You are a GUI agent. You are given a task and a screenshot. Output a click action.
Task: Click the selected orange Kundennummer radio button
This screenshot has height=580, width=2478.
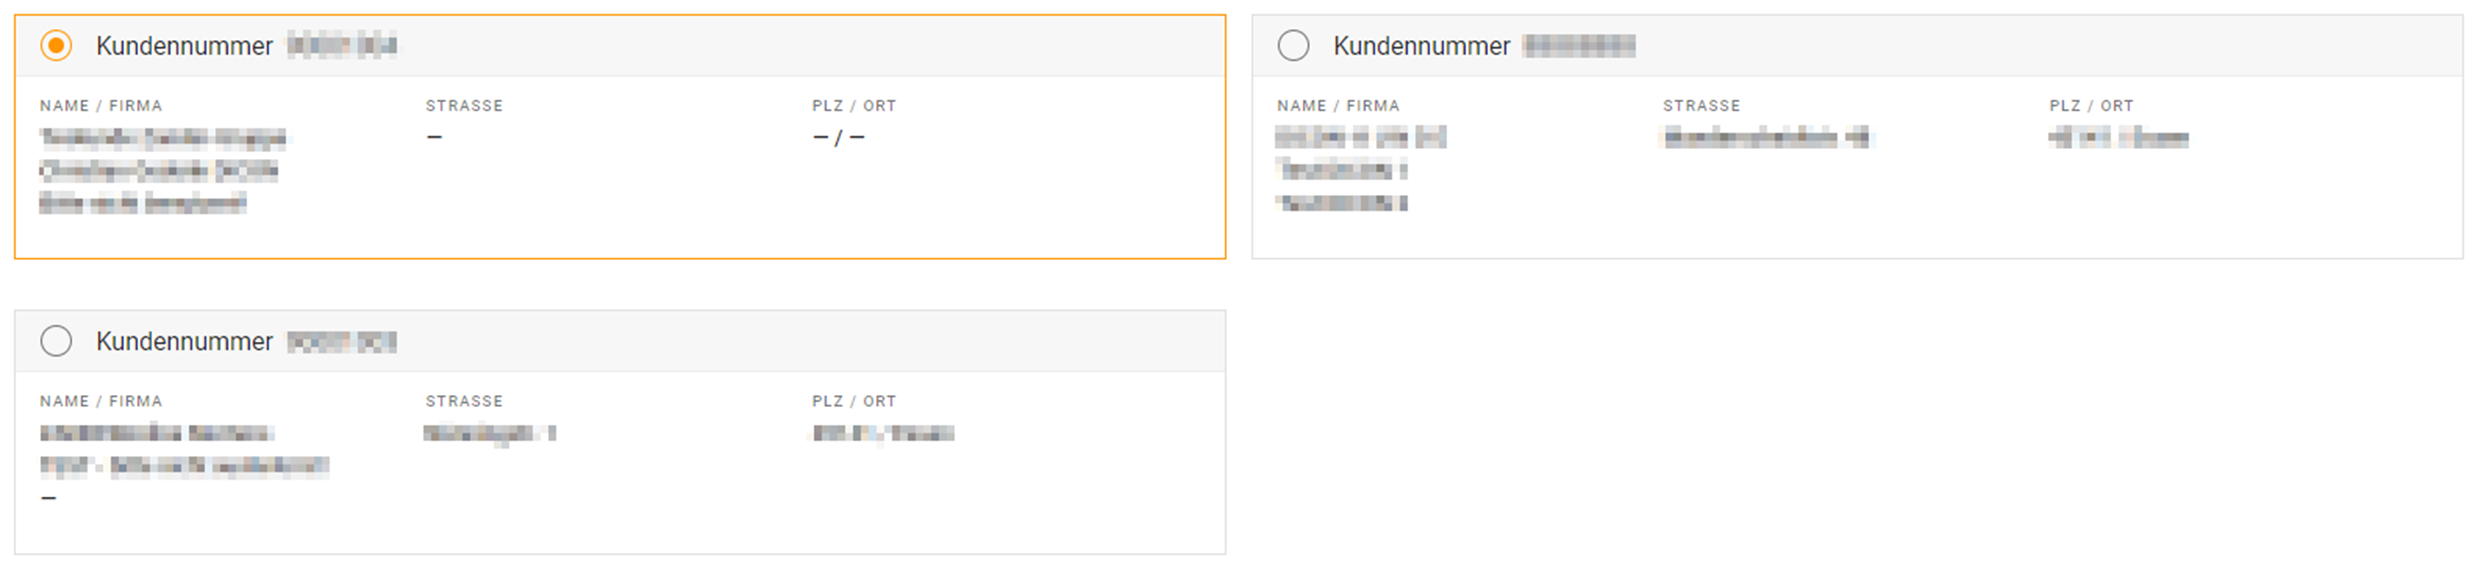56,46
